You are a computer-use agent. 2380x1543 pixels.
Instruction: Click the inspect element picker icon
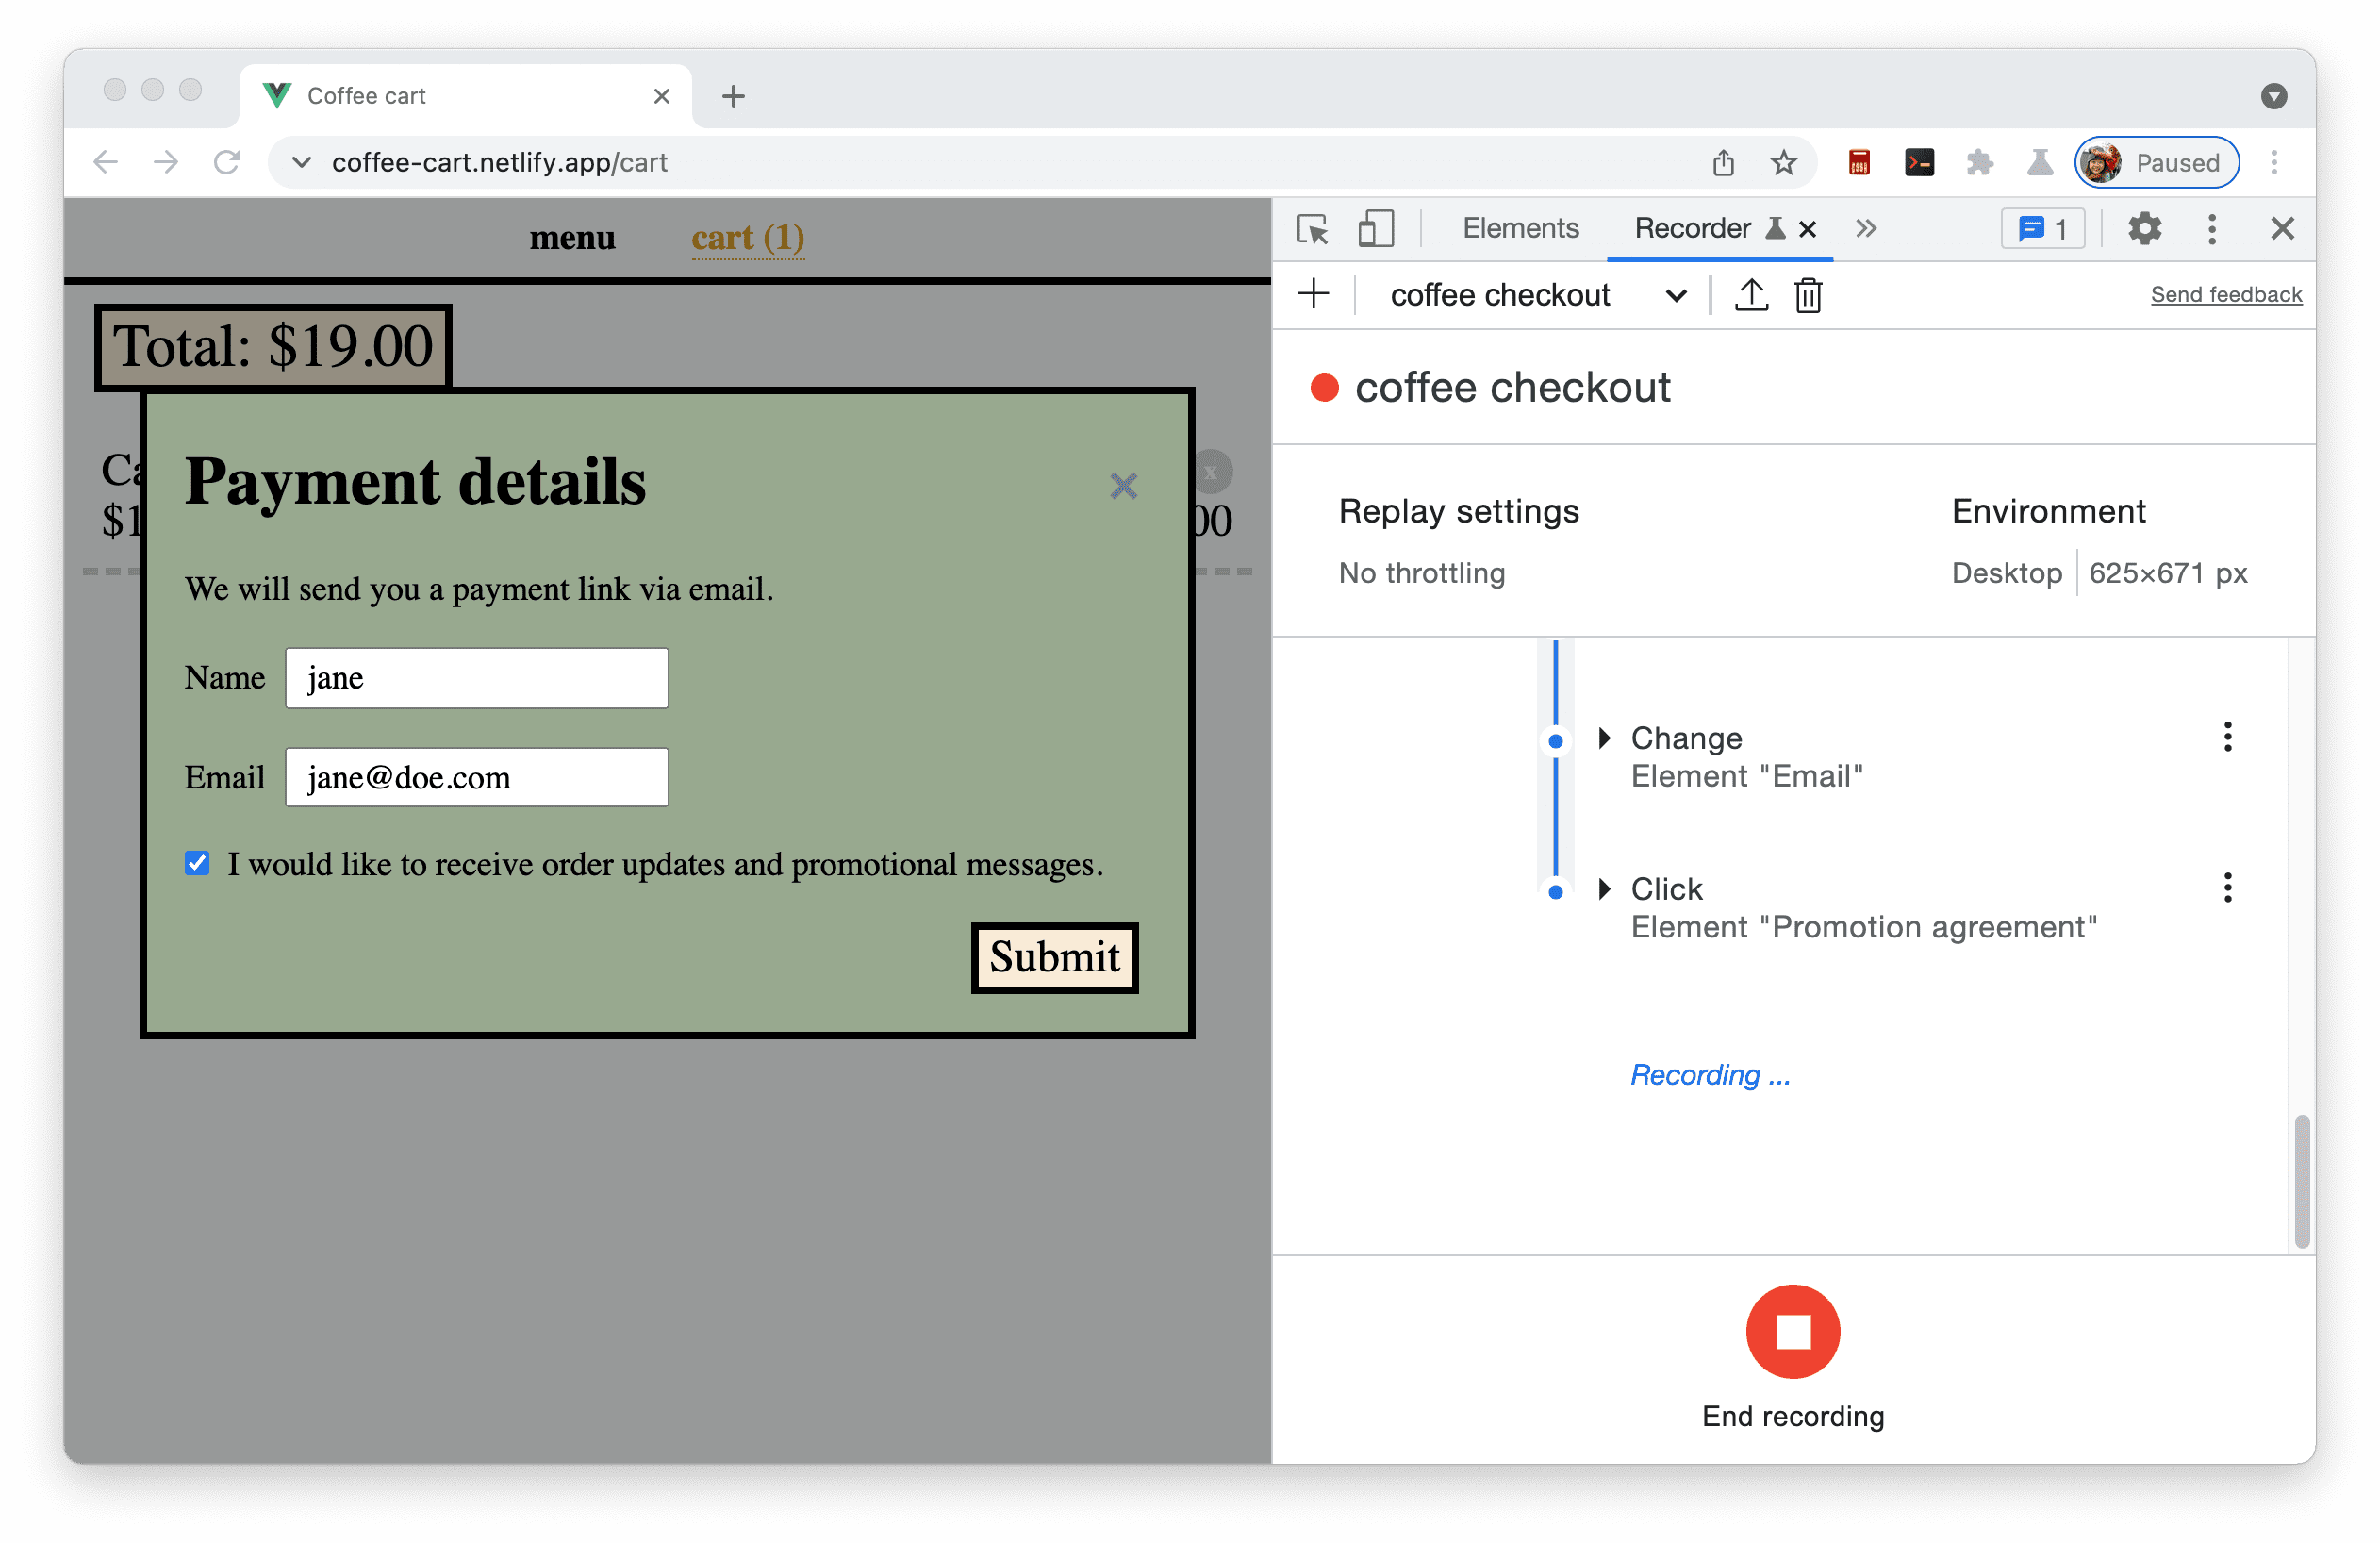[x=1314, y=227]
